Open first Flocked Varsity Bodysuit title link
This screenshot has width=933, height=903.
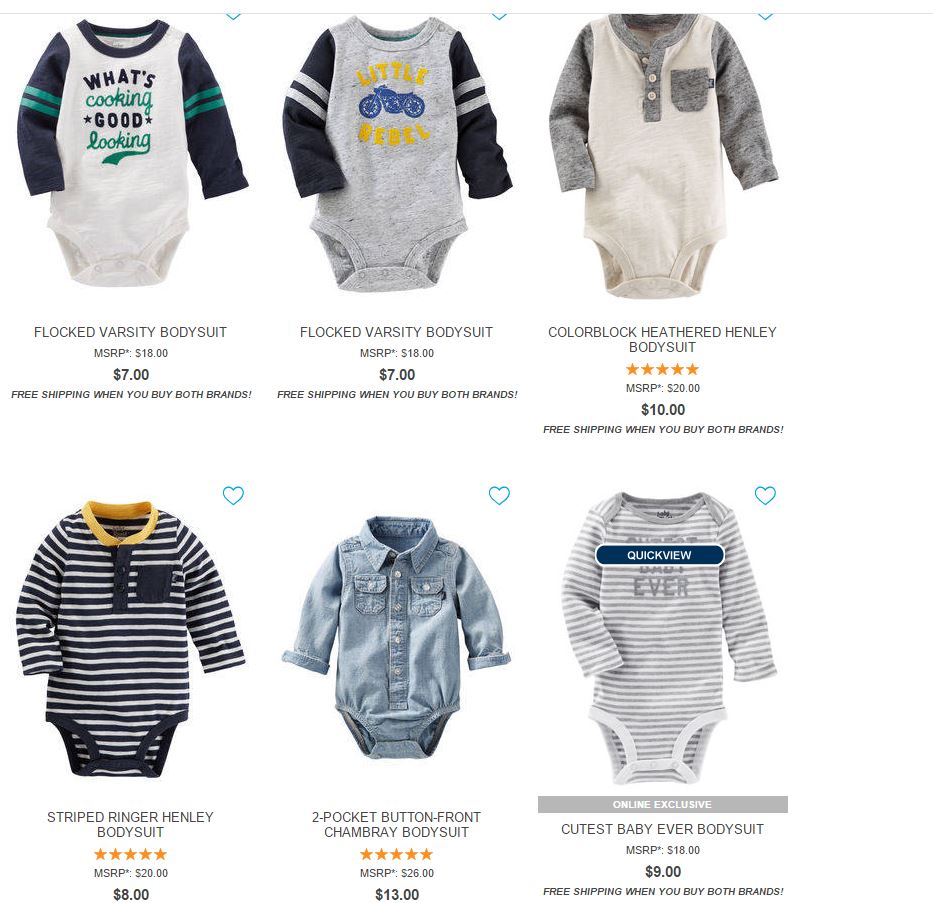pyautogui.click(x=130, y=332)
